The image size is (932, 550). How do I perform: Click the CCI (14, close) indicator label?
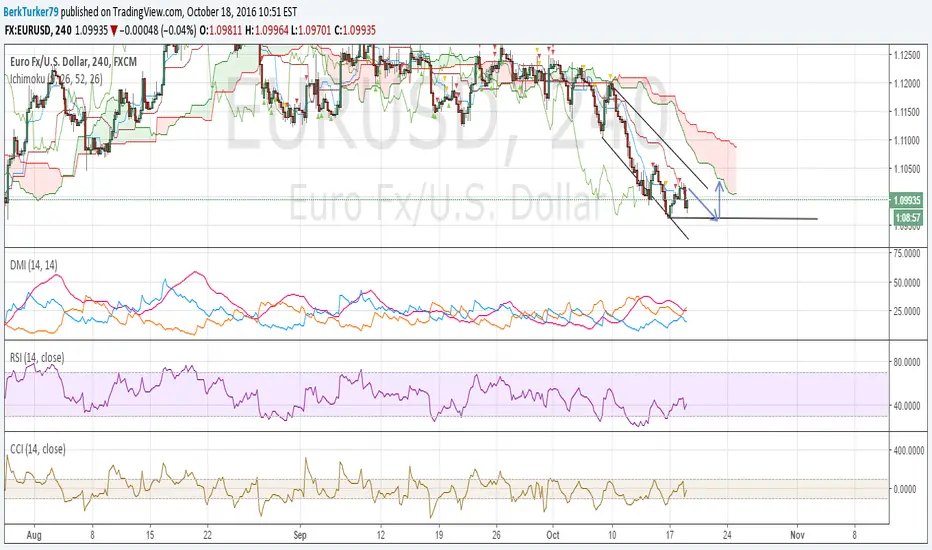(37, 449)
